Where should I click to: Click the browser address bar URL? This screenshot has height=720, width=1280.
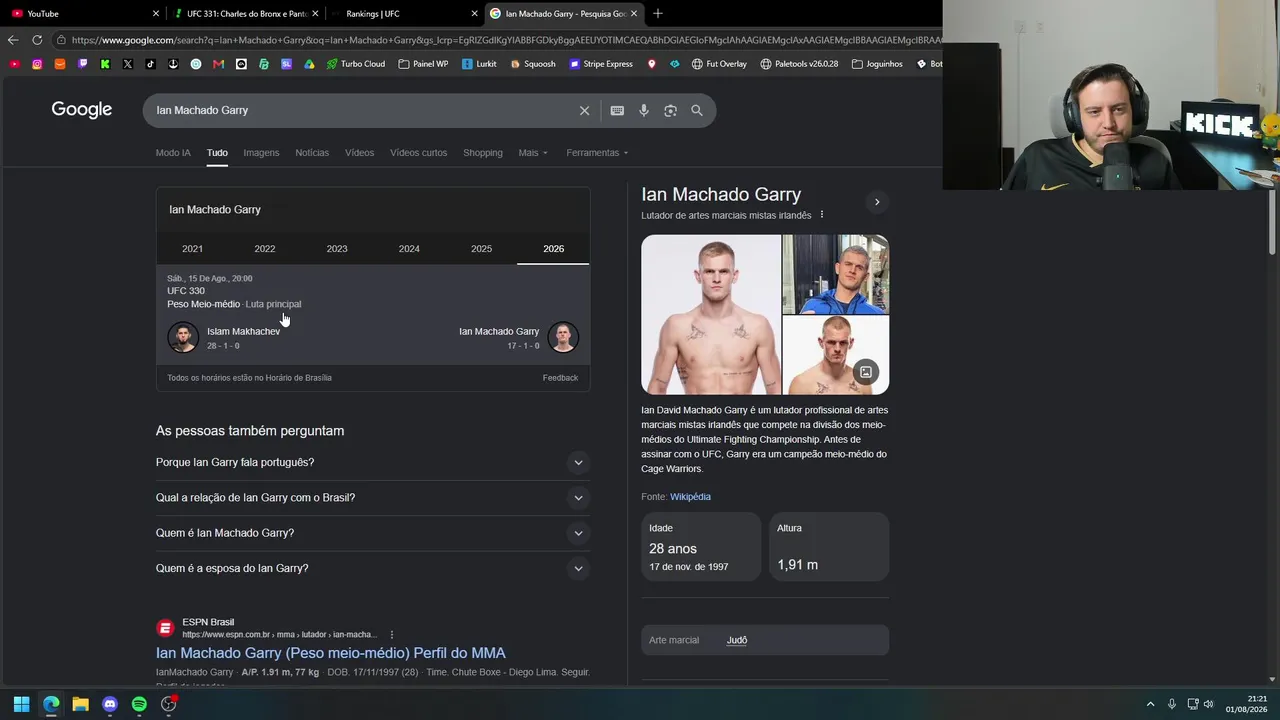505,40
